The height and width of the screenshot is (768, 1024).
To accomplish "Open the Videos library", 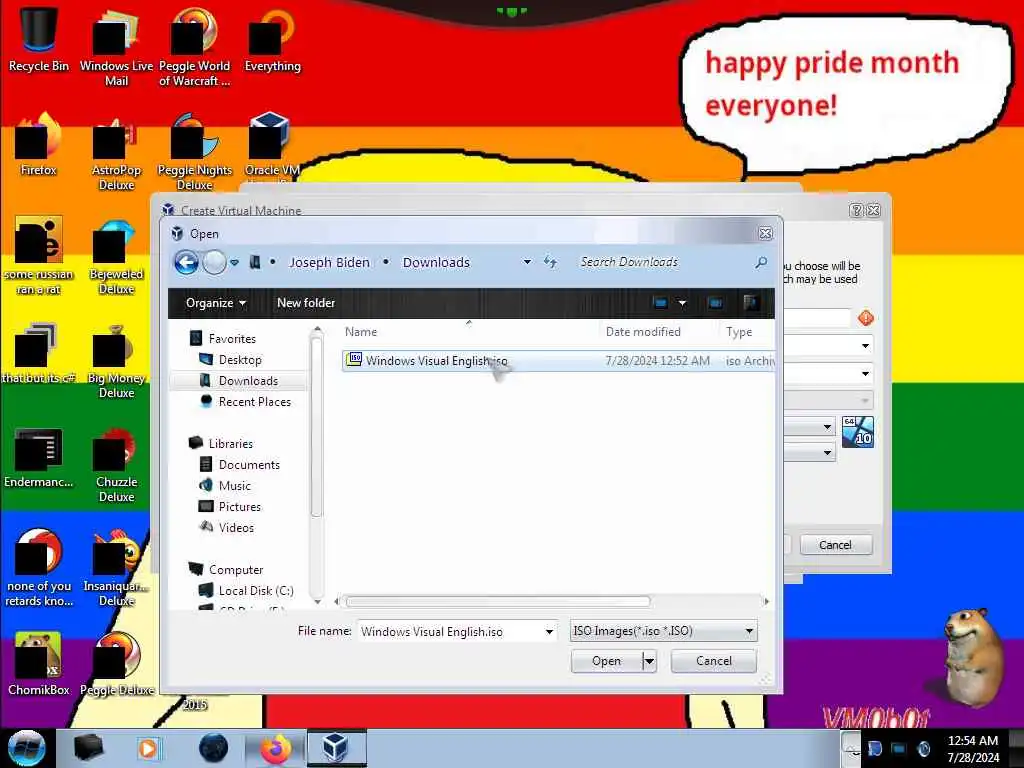I will pos(236,527).
